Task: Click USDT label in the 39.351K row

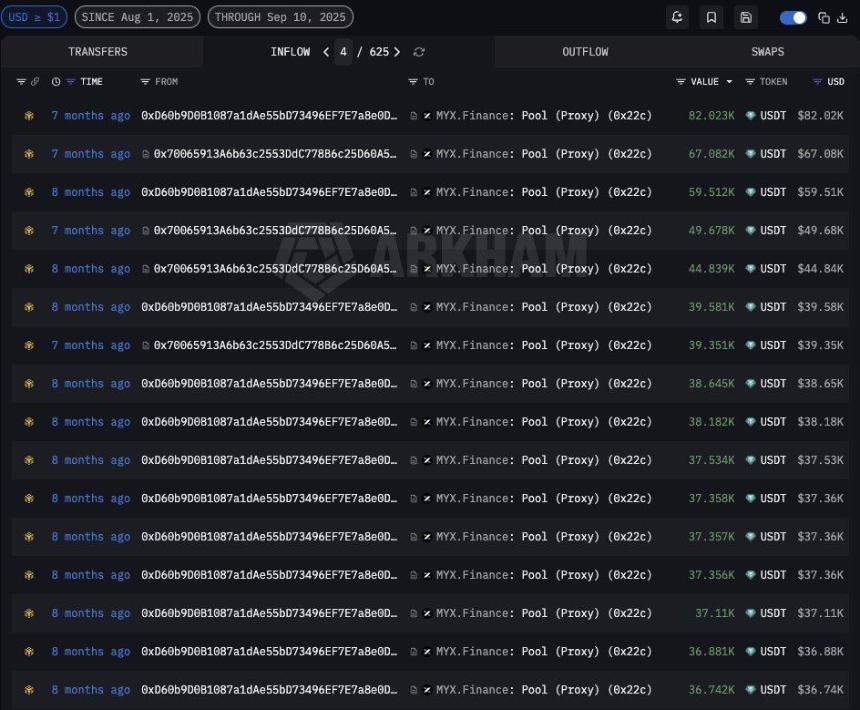Action: pyautogui.click(x=773, y=345)
